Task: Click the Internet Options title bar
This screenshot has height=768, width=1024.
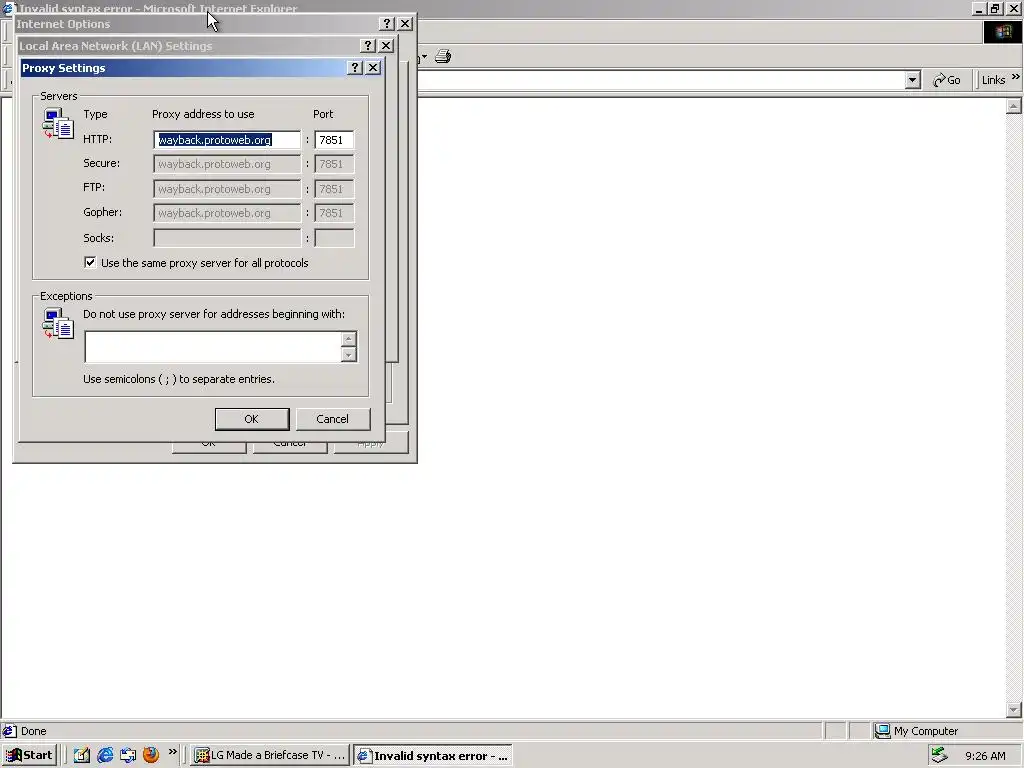Action: coord(196,24)
